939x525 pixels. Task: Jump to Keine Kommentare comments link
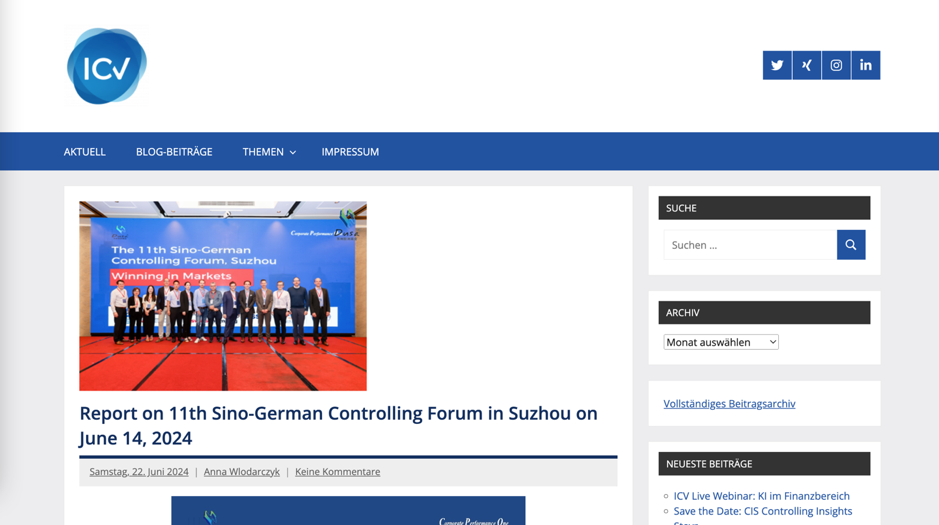[338, 472]
